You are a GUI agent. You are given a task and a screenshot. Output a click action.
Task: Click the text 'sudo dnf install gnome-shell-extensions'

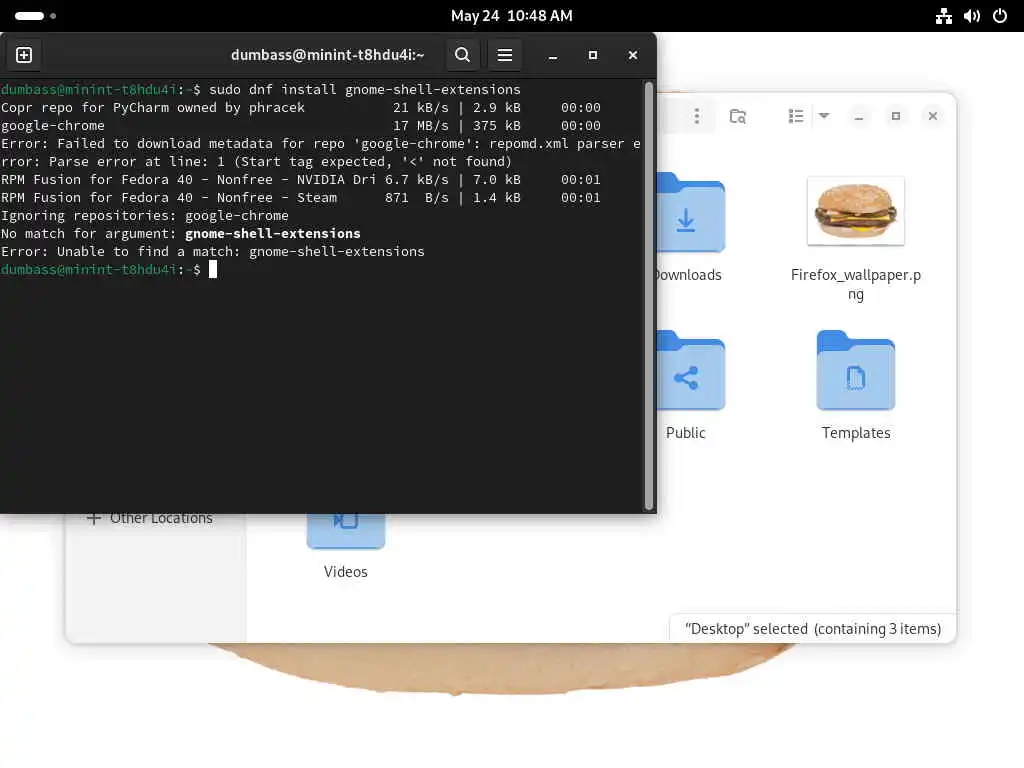click(x=364, y=89)
